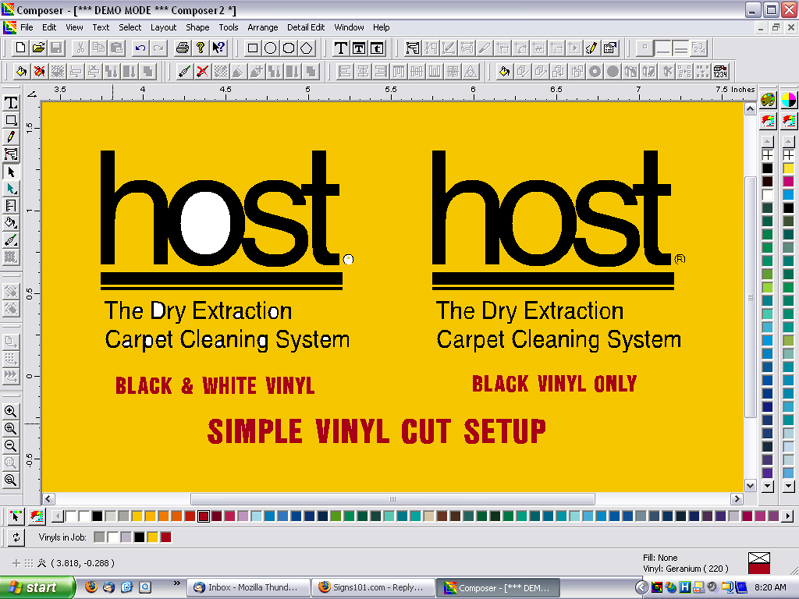The image size is (799, 599).
Task: Choose the polygon shape tool
Action: [306, 48]
